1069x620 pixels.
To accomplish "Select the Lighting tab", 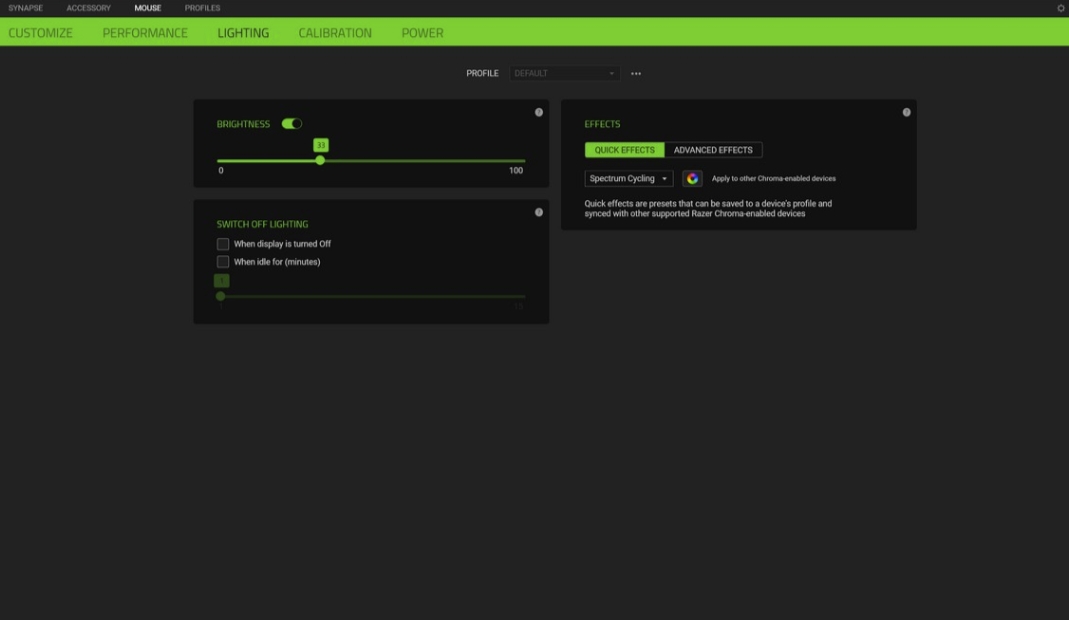I will coord(243,33).
